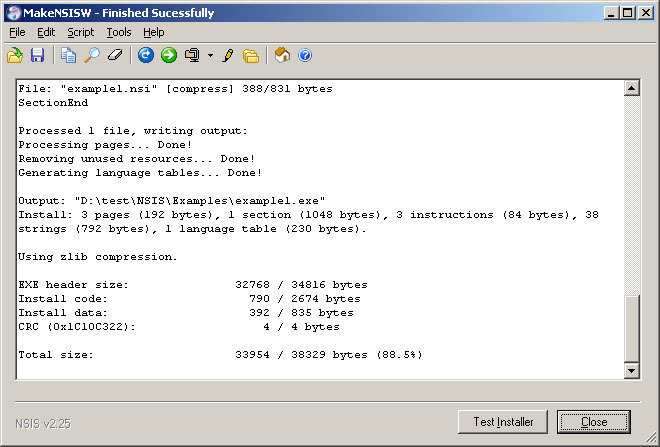Open the Edit menu
The width and height of the screenshot is (660, 447).
click(x=46, y=32)
